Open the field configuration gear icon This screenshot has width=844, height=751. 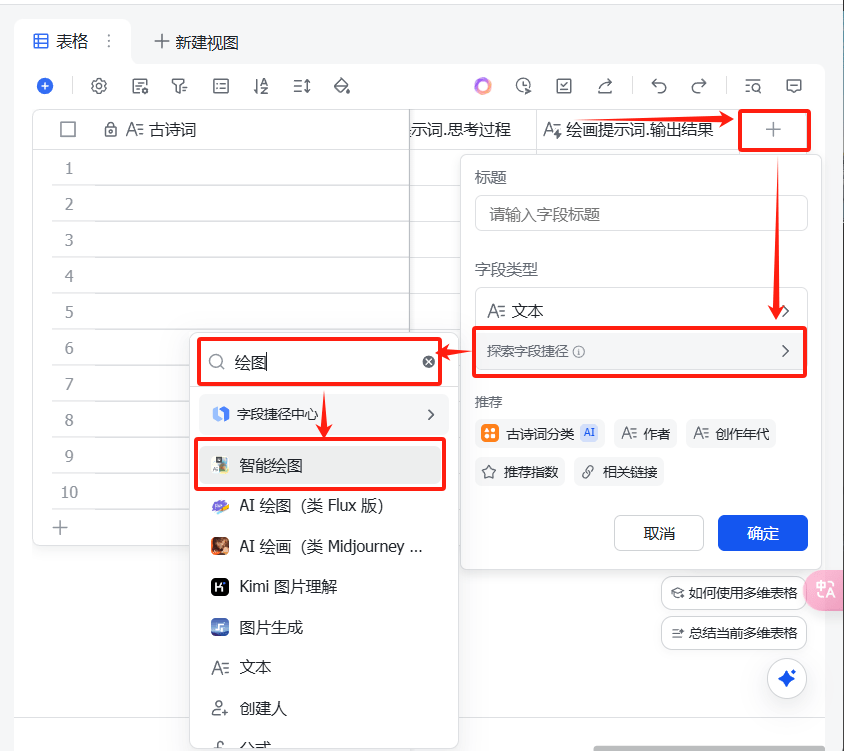pos(99,86)
